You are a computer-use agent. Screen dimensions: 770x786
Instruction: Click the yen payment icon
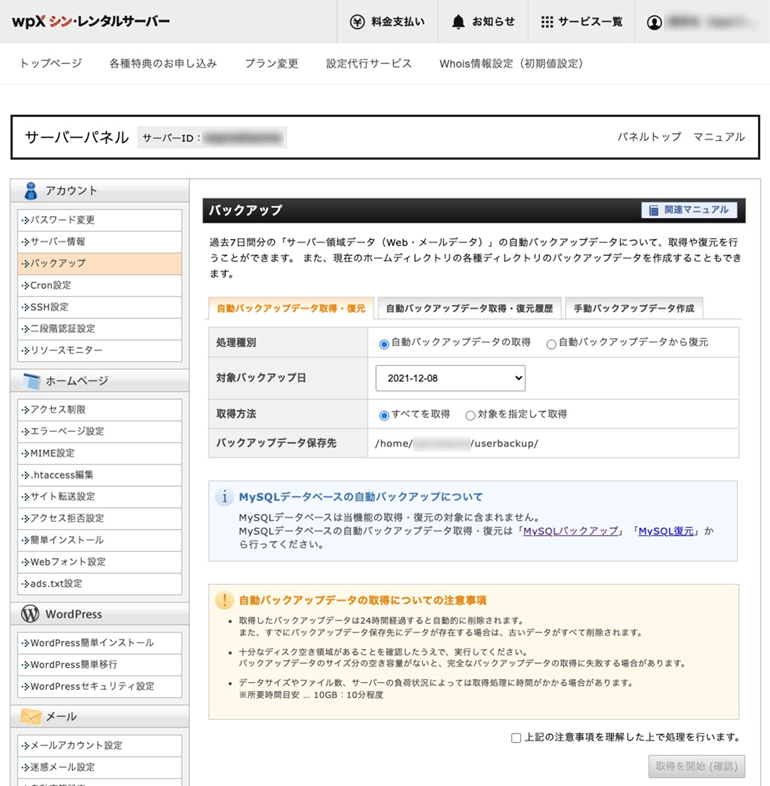[357, 22]
